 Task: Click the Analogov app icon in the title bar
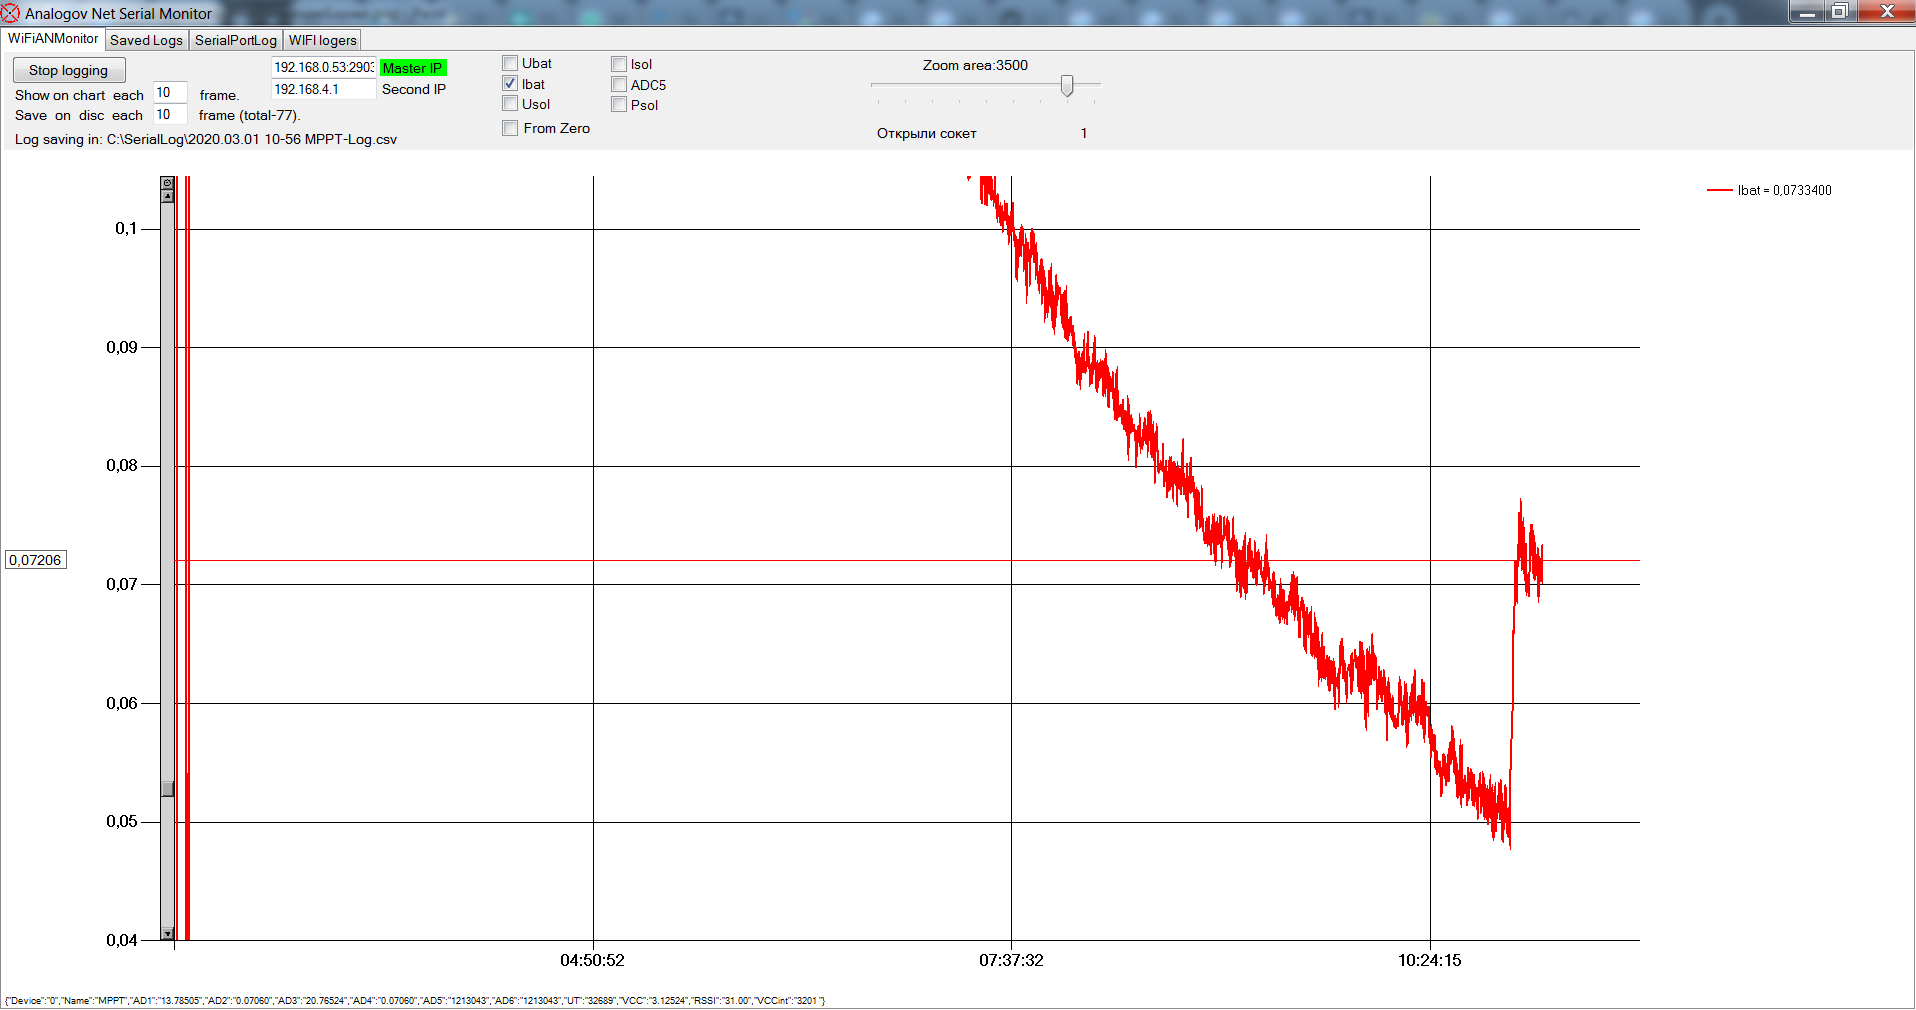click(11, 13)
